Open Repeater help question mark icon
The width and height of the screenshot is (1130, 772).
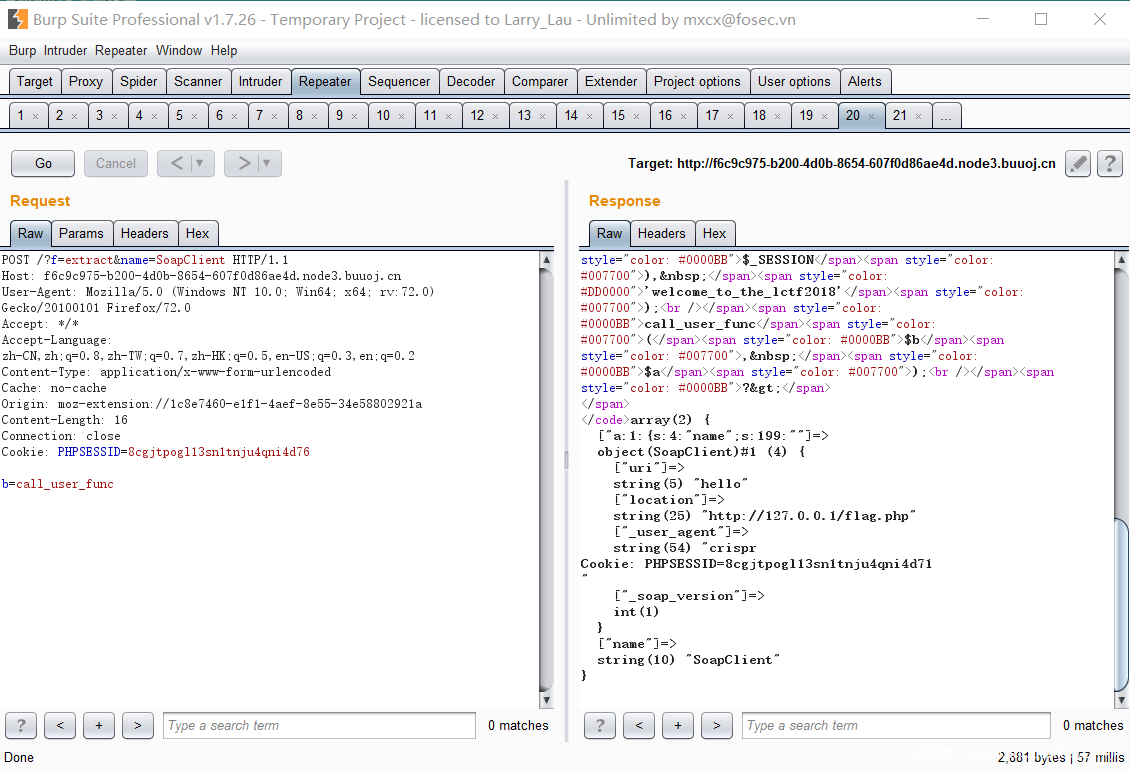[x=1110, y=164]
